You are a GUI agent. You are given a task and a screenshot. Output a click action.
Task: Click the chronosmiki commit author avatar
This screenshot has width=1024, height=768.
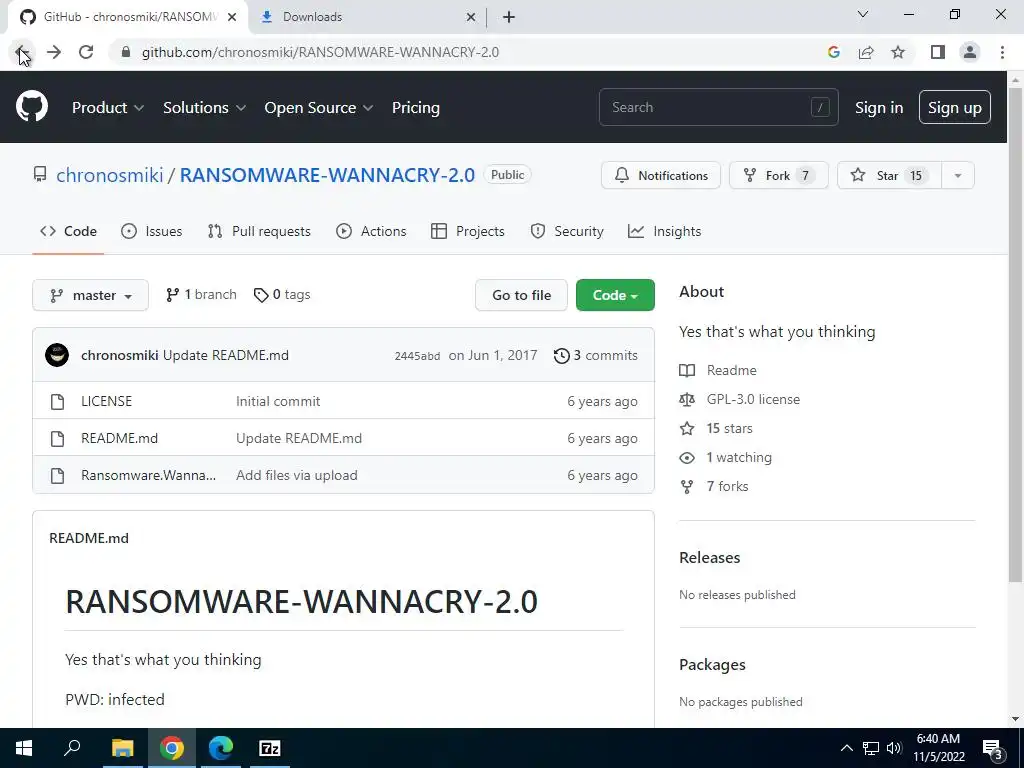[57, 355]
